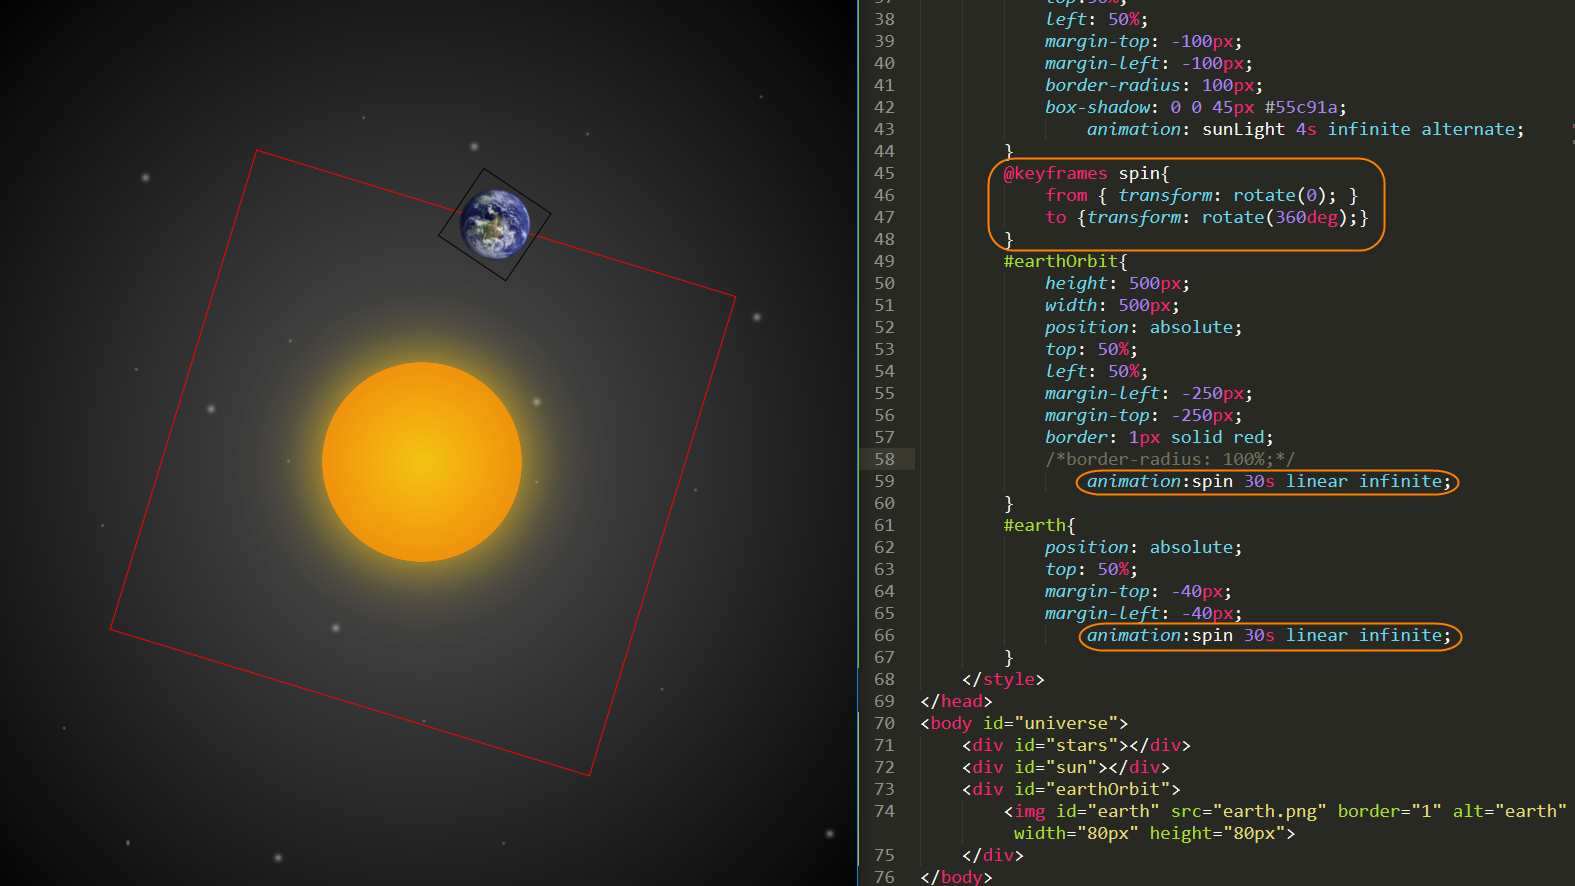Click the #earth selector on line 61
Screen dimensions: 1575x886
pyautogui.click(x=1035, y=525)
